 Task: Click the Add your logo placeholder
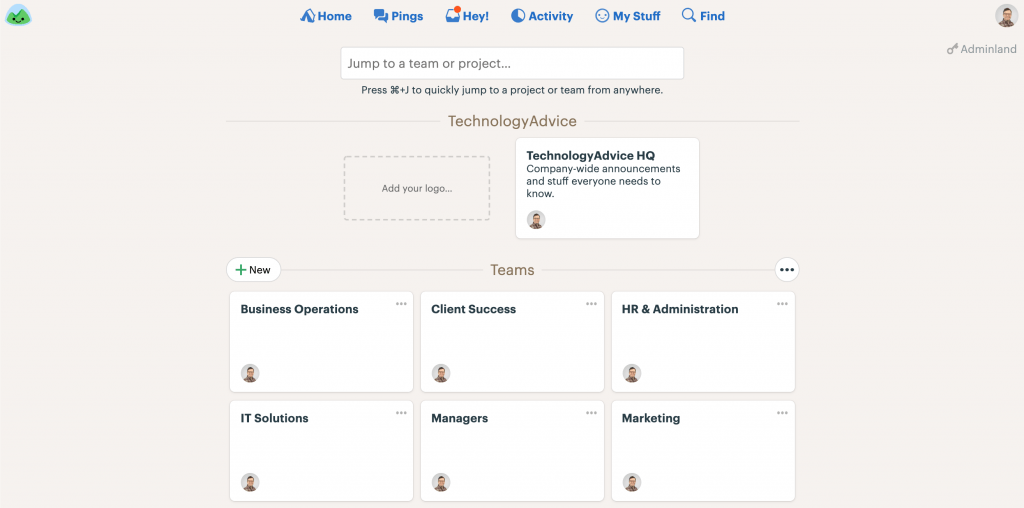pos(417,188)
